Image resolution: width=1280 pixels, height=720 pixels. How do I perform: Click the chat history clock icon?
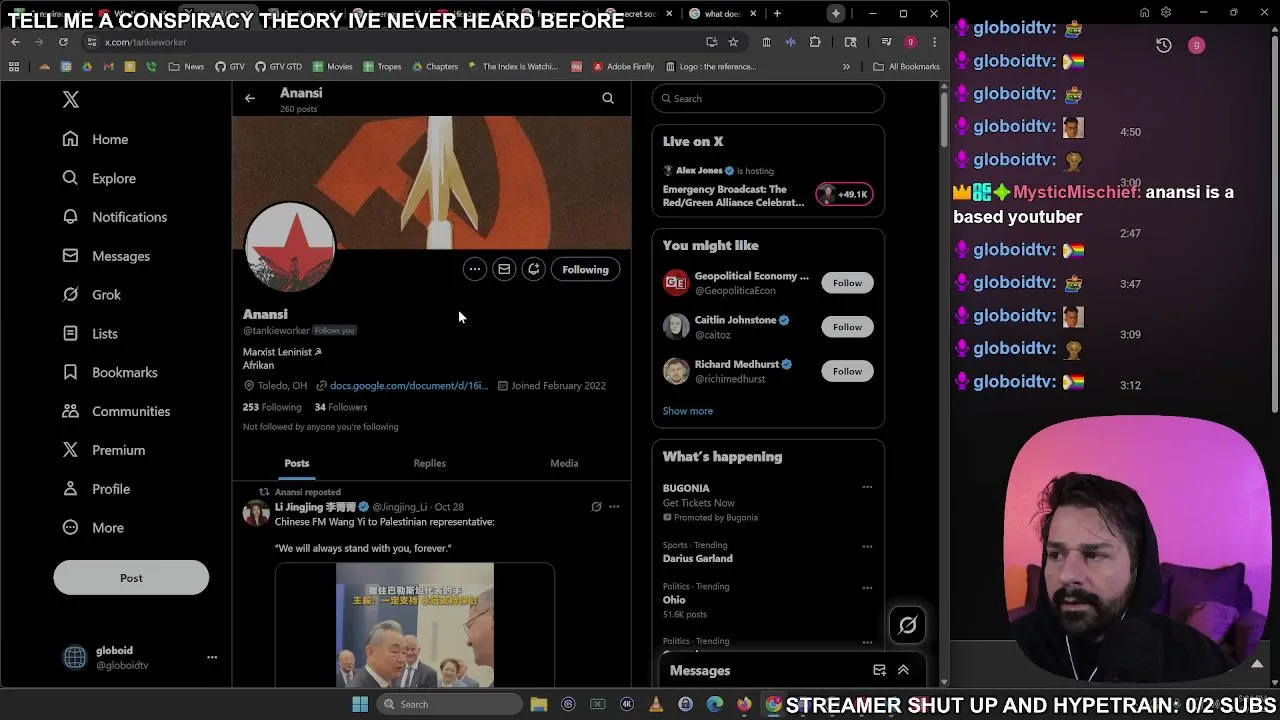pyautogui.click(x=1164, y=45)
